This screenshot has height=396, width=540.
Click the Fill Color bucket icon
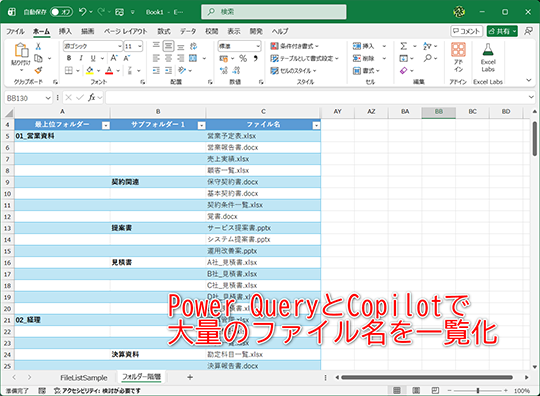pyautogui.click(x=90, y=71)
